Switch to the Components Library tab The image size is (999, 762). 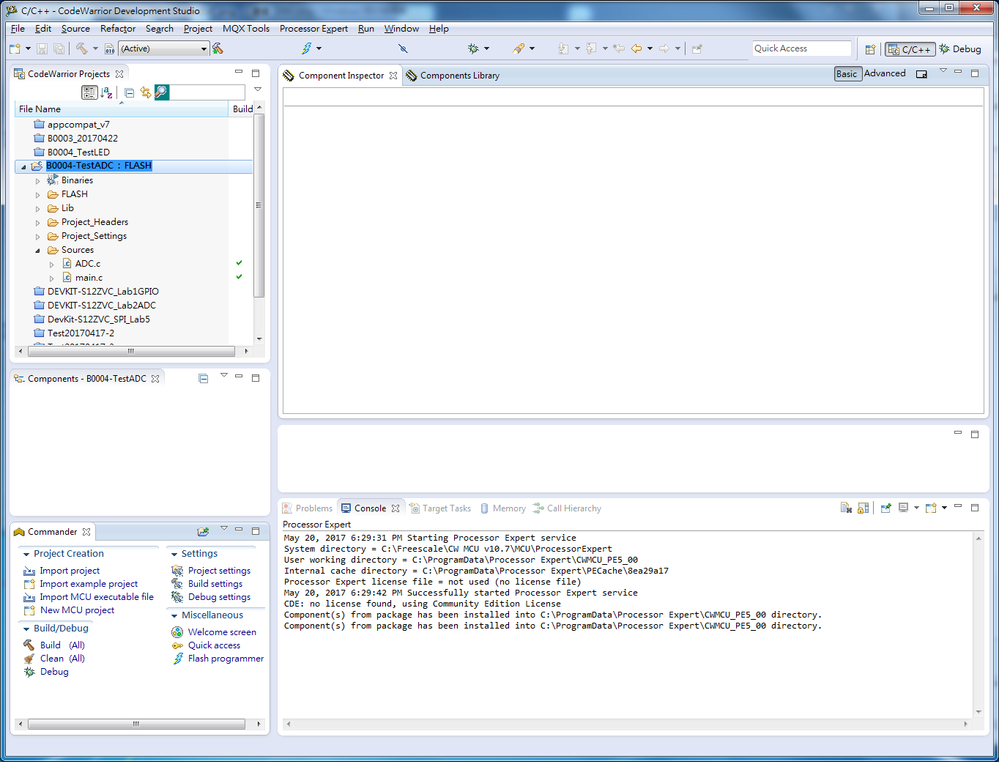453,75
